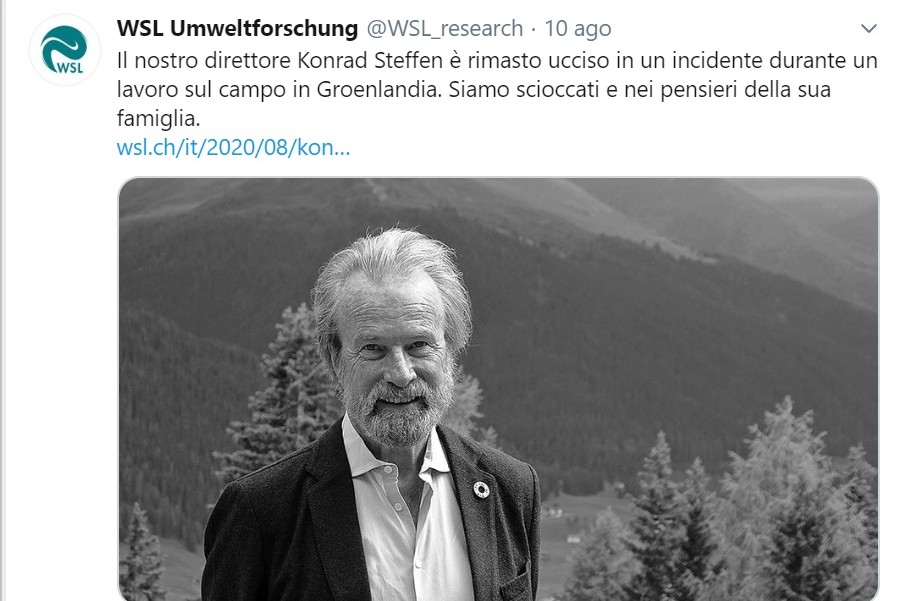Open the WSL profile avatar logo
The width and height of the screenshot is (902, 601).
click(x=65, y=51)
